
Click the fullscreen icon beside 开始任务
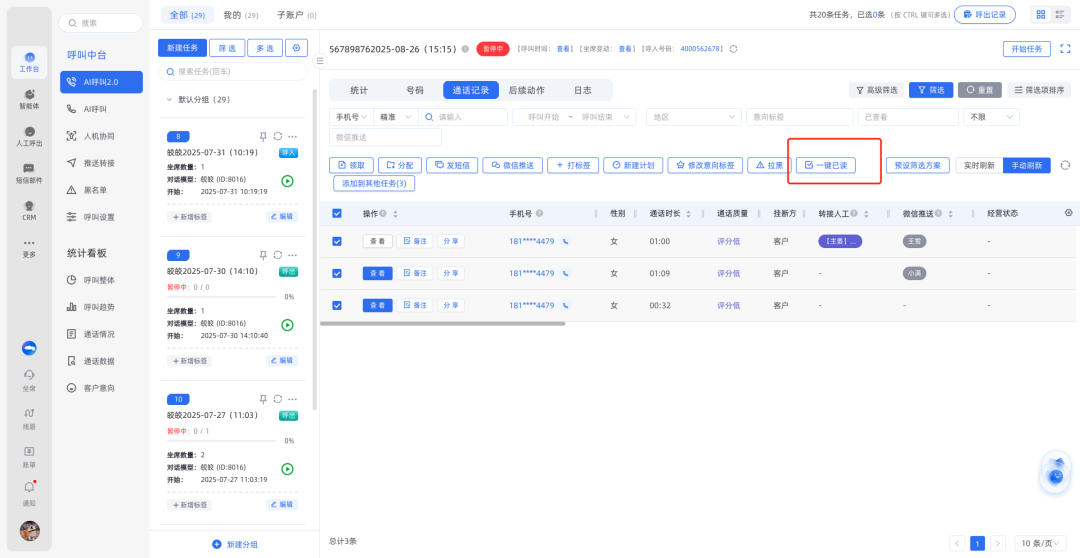pos(1065,49)
